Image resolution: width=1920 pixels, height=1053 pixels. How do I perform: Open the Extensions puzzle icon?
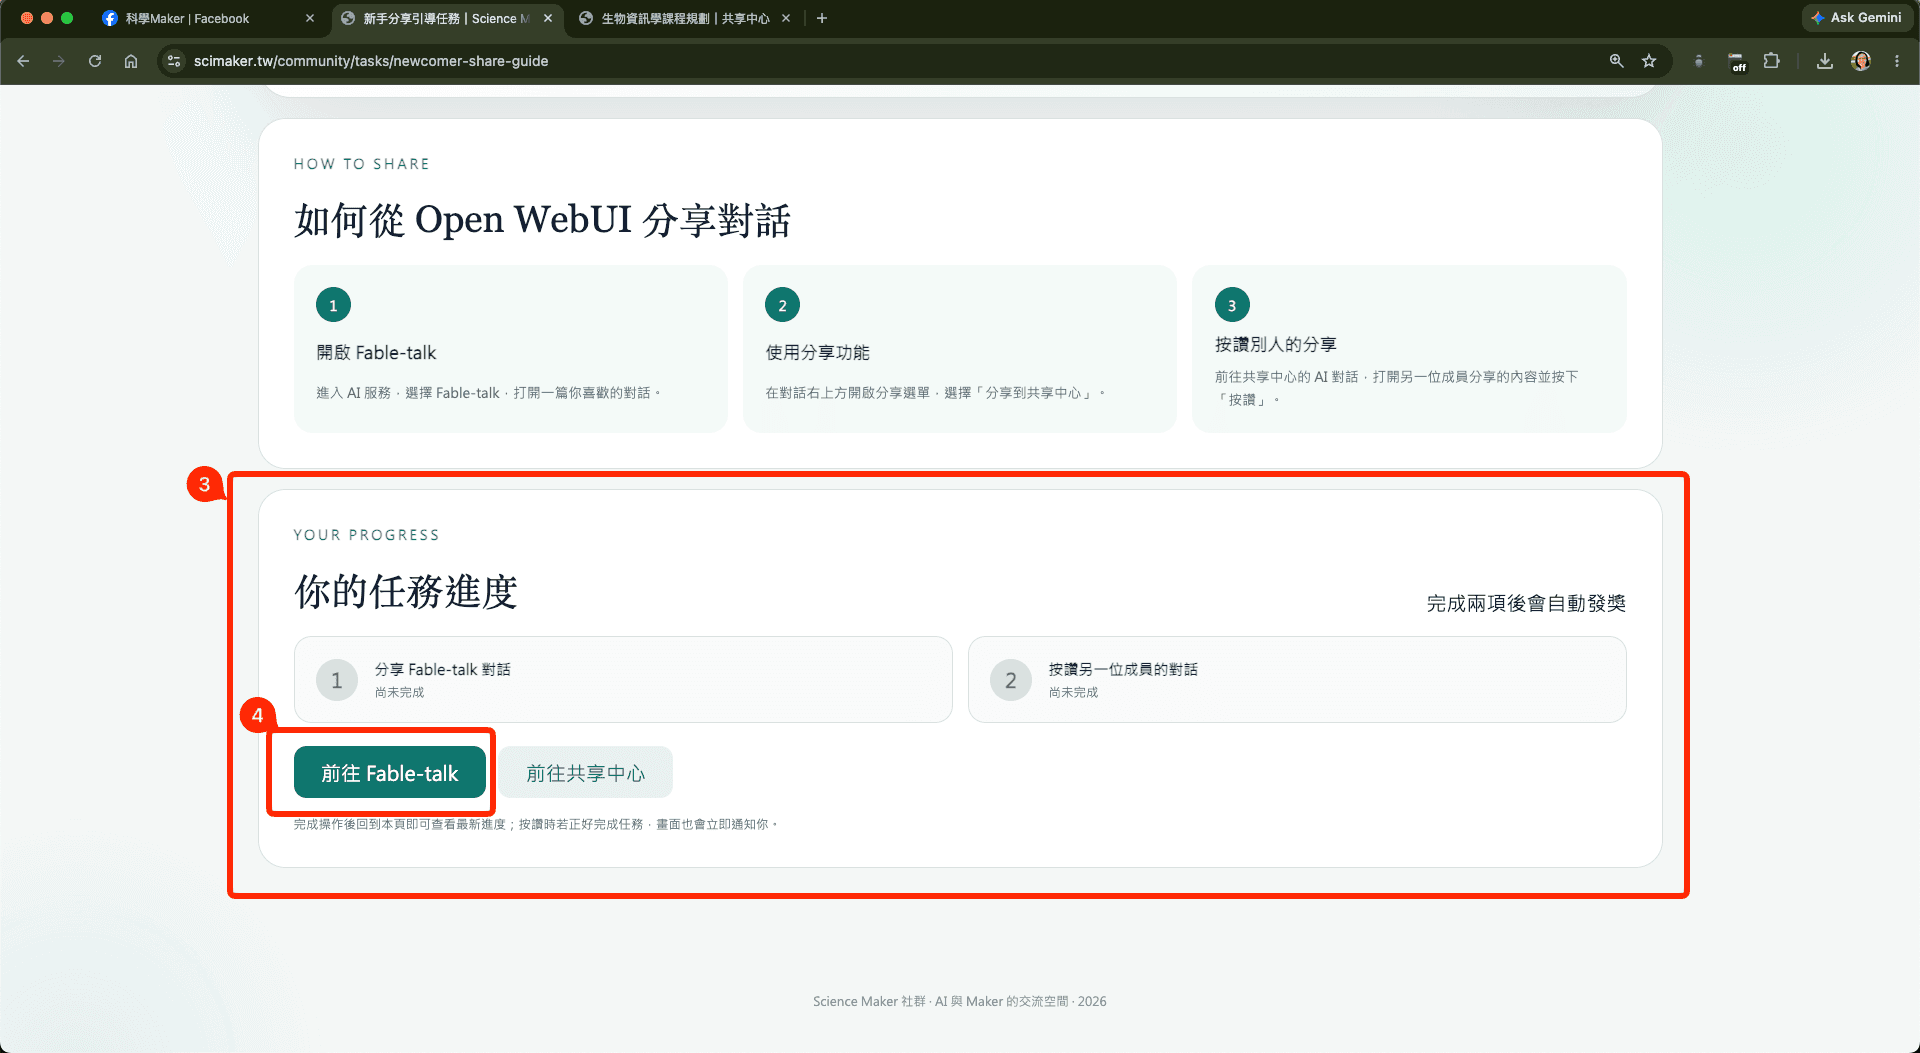1771,61
